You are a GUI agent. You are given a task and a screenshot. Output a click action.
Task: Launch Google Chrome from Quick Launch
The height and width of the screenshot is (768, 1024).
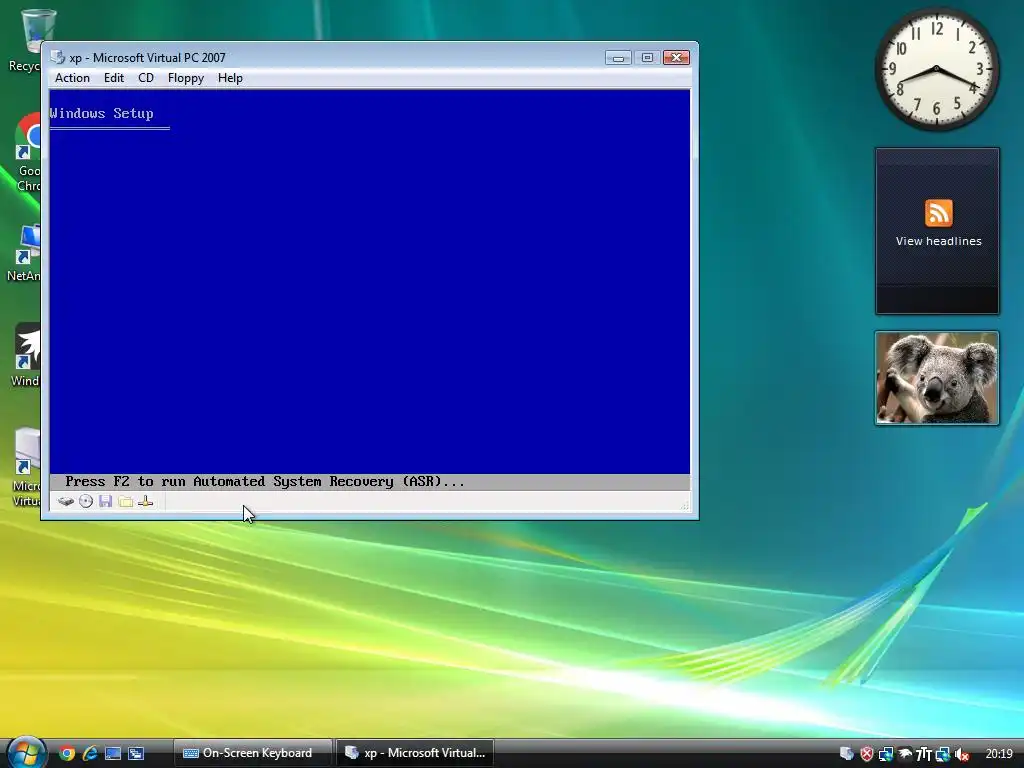click(x=67, y=754)
